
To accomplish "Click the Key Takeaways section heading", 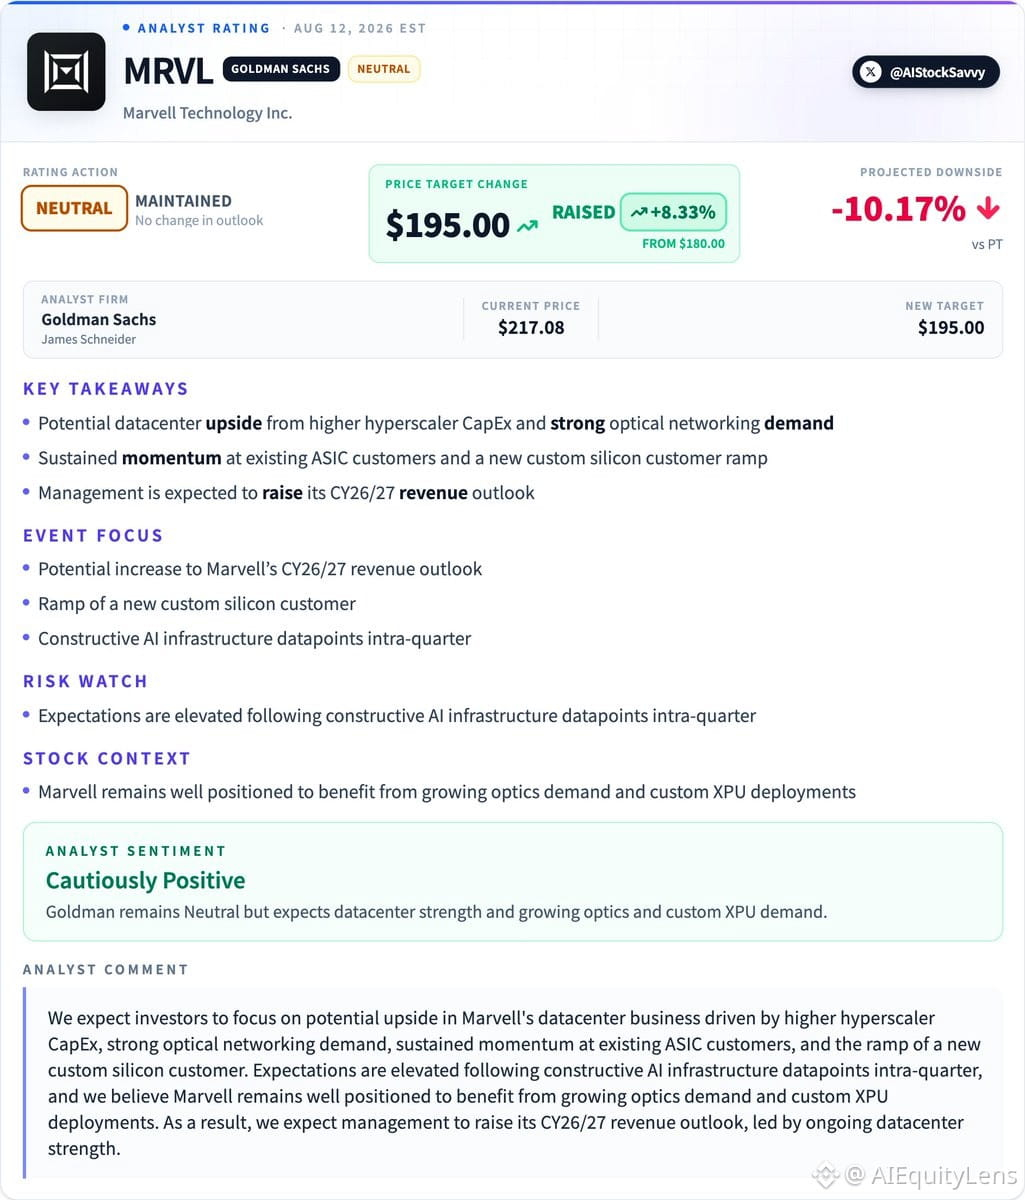I will pyautogui.click(x=106, y=389).
